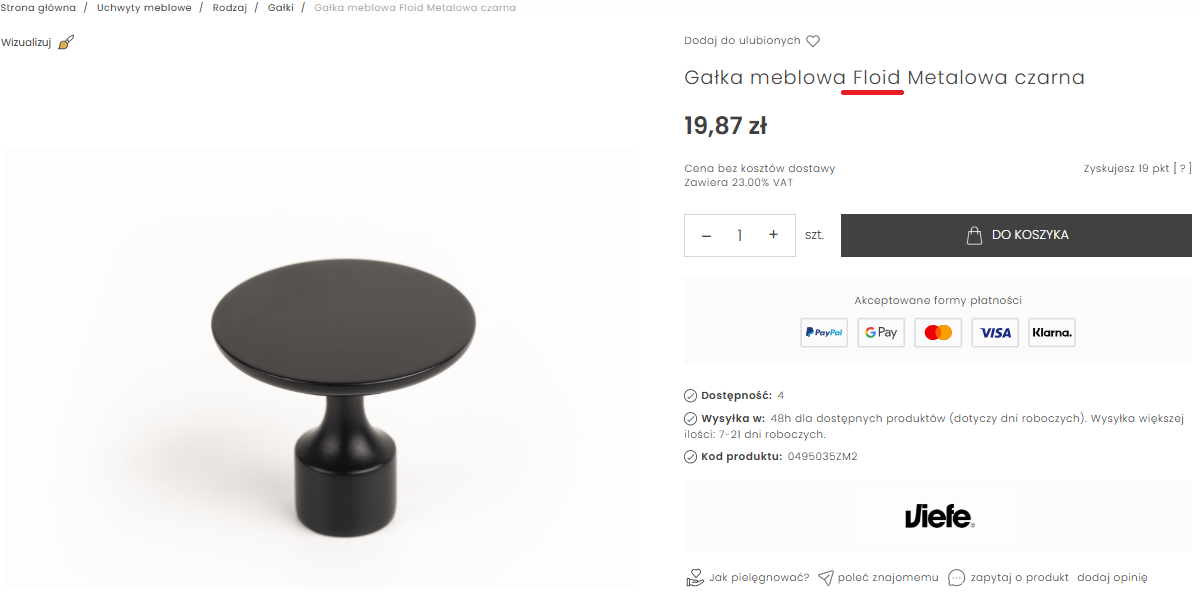Decrease quantity with minus button

(x=706, y=236)
